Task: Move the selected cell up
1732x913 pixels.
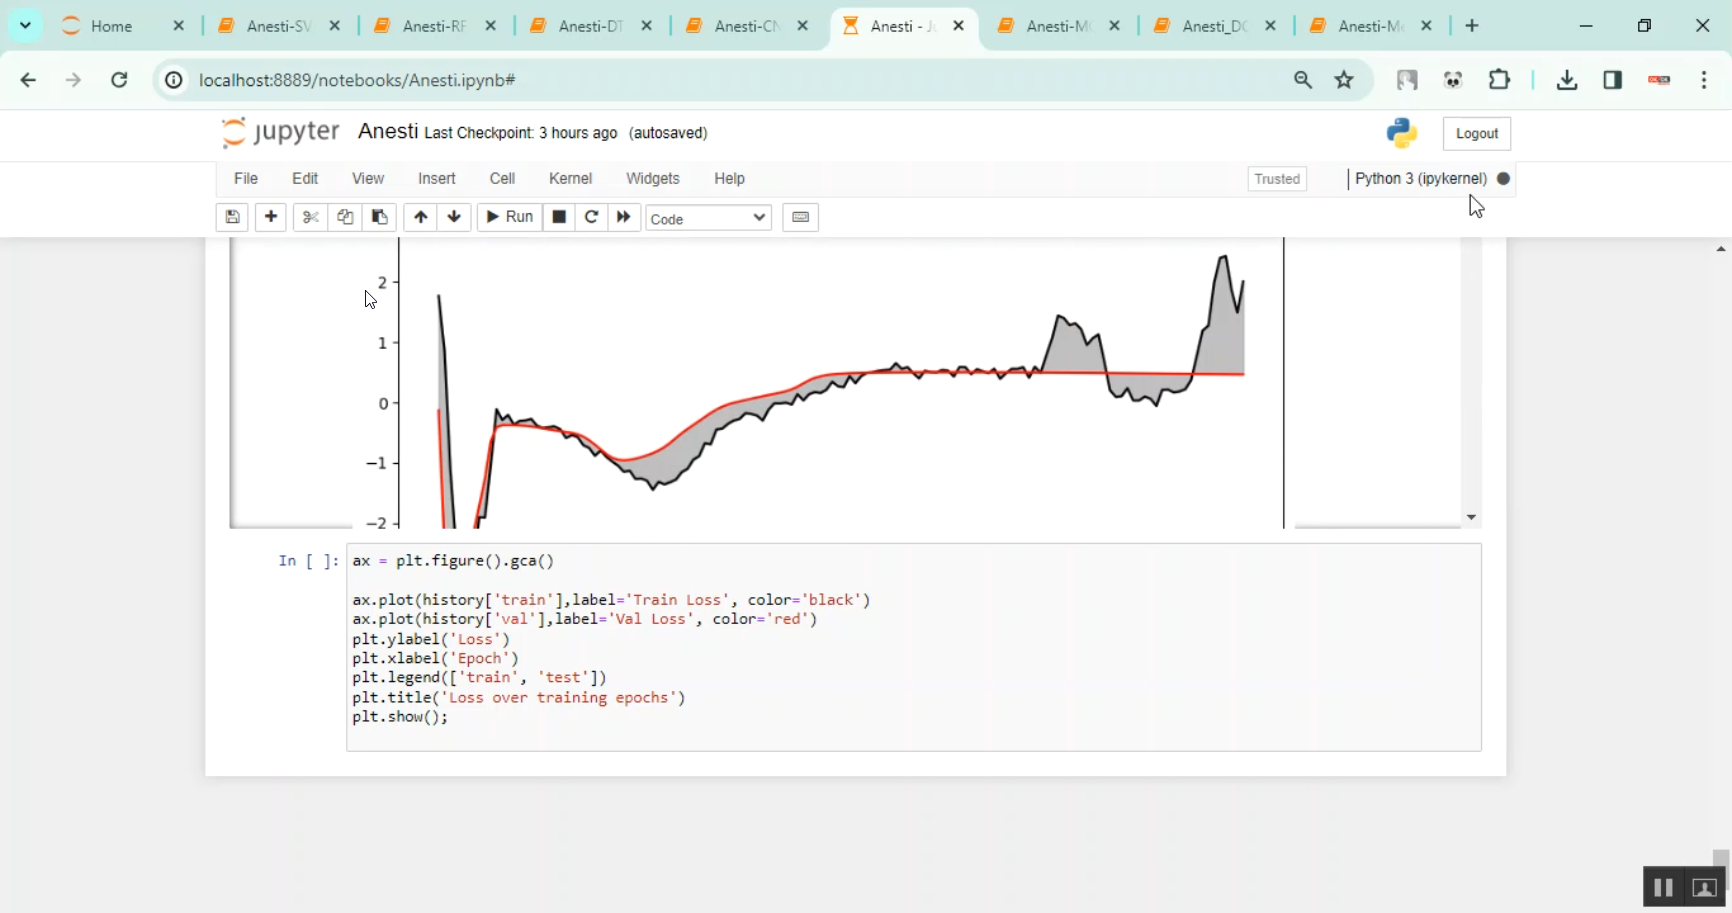Action: pos(420,218)
